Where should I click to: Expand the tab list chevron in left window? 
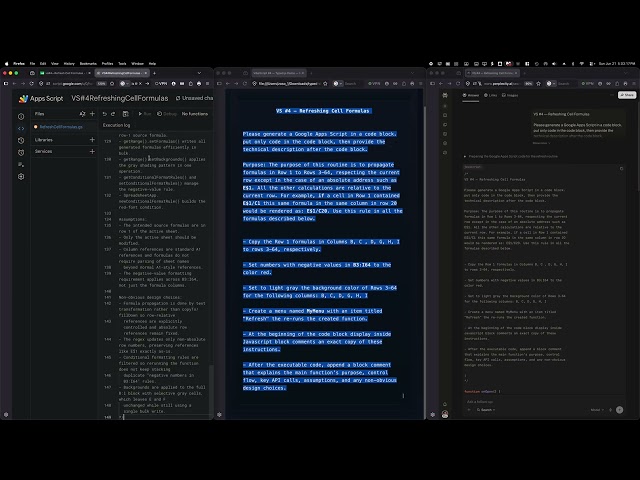click(x=199, y=73)
